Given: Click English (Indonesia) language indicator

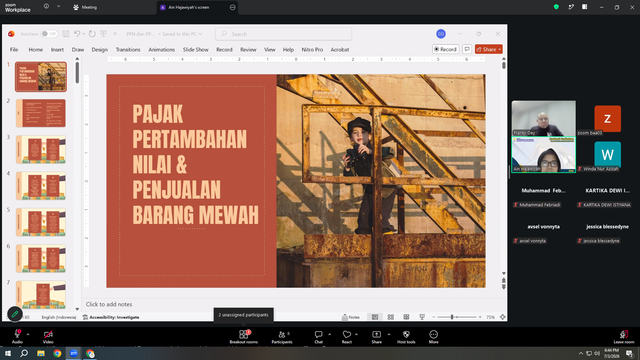Looking at the screenshot, I should click(59, 317).
